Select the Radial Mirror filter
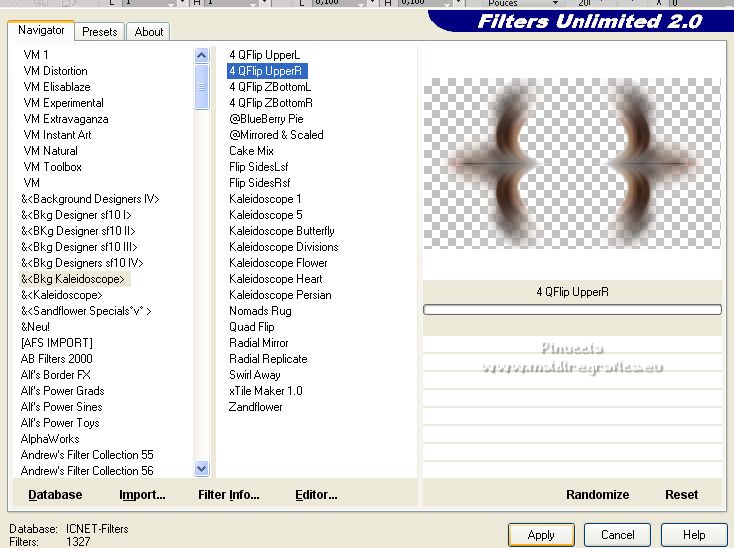Image resolution: width=734 pixels, height=548 pixels. point(258,343)
